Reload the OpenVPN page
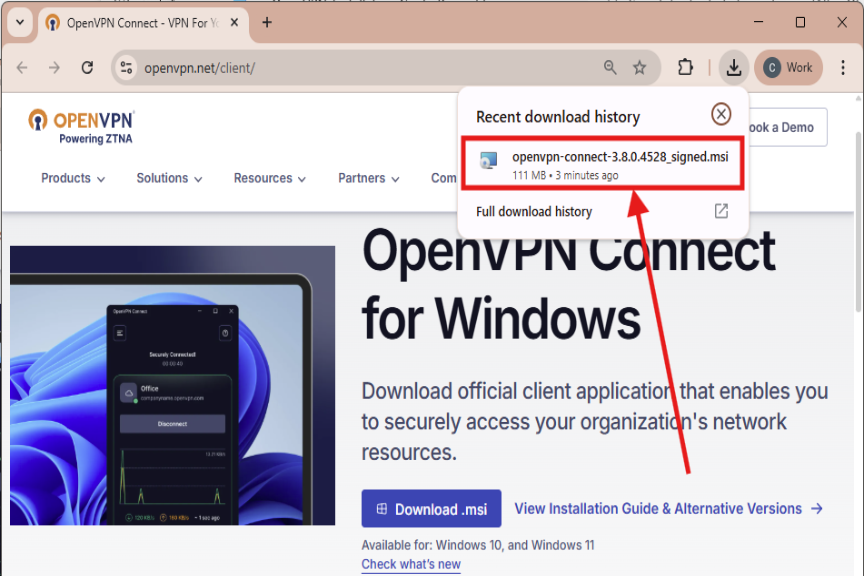 pyautogui.click(x=87, y=68)
